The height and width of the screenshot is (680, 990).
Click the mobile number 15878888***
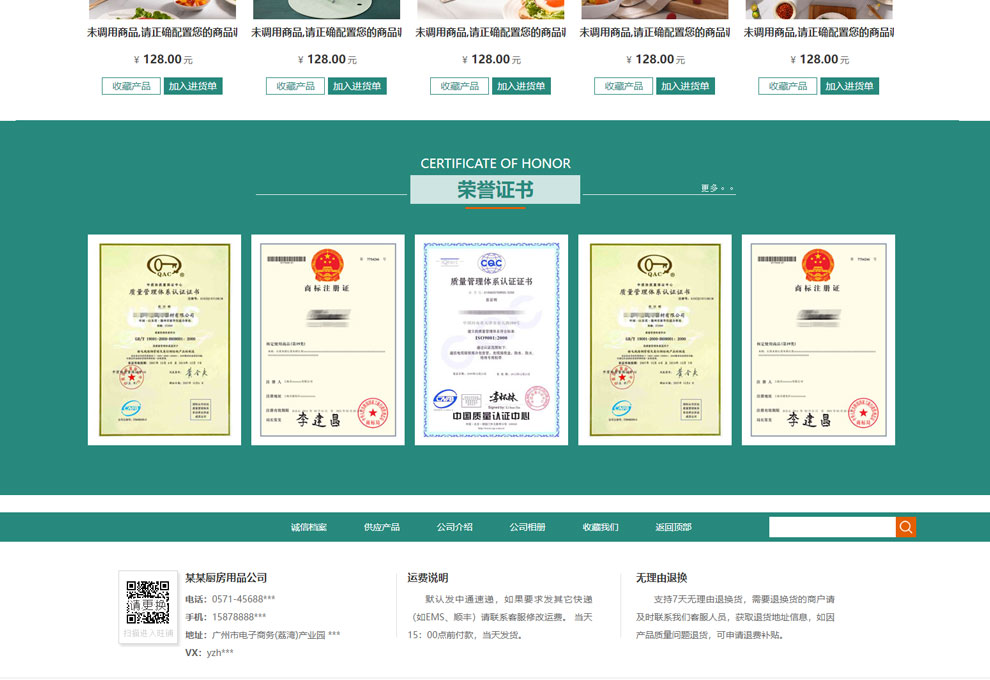pyautogui.click(x=239, y=617)
